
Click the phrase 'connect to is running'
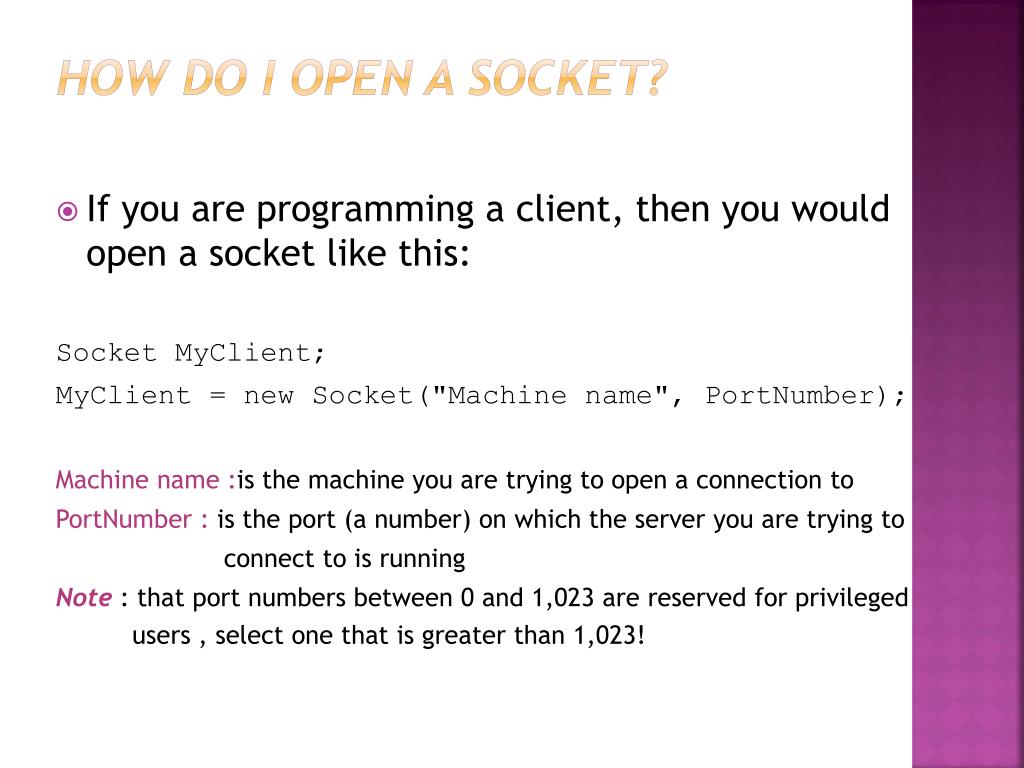click(344, 559)
